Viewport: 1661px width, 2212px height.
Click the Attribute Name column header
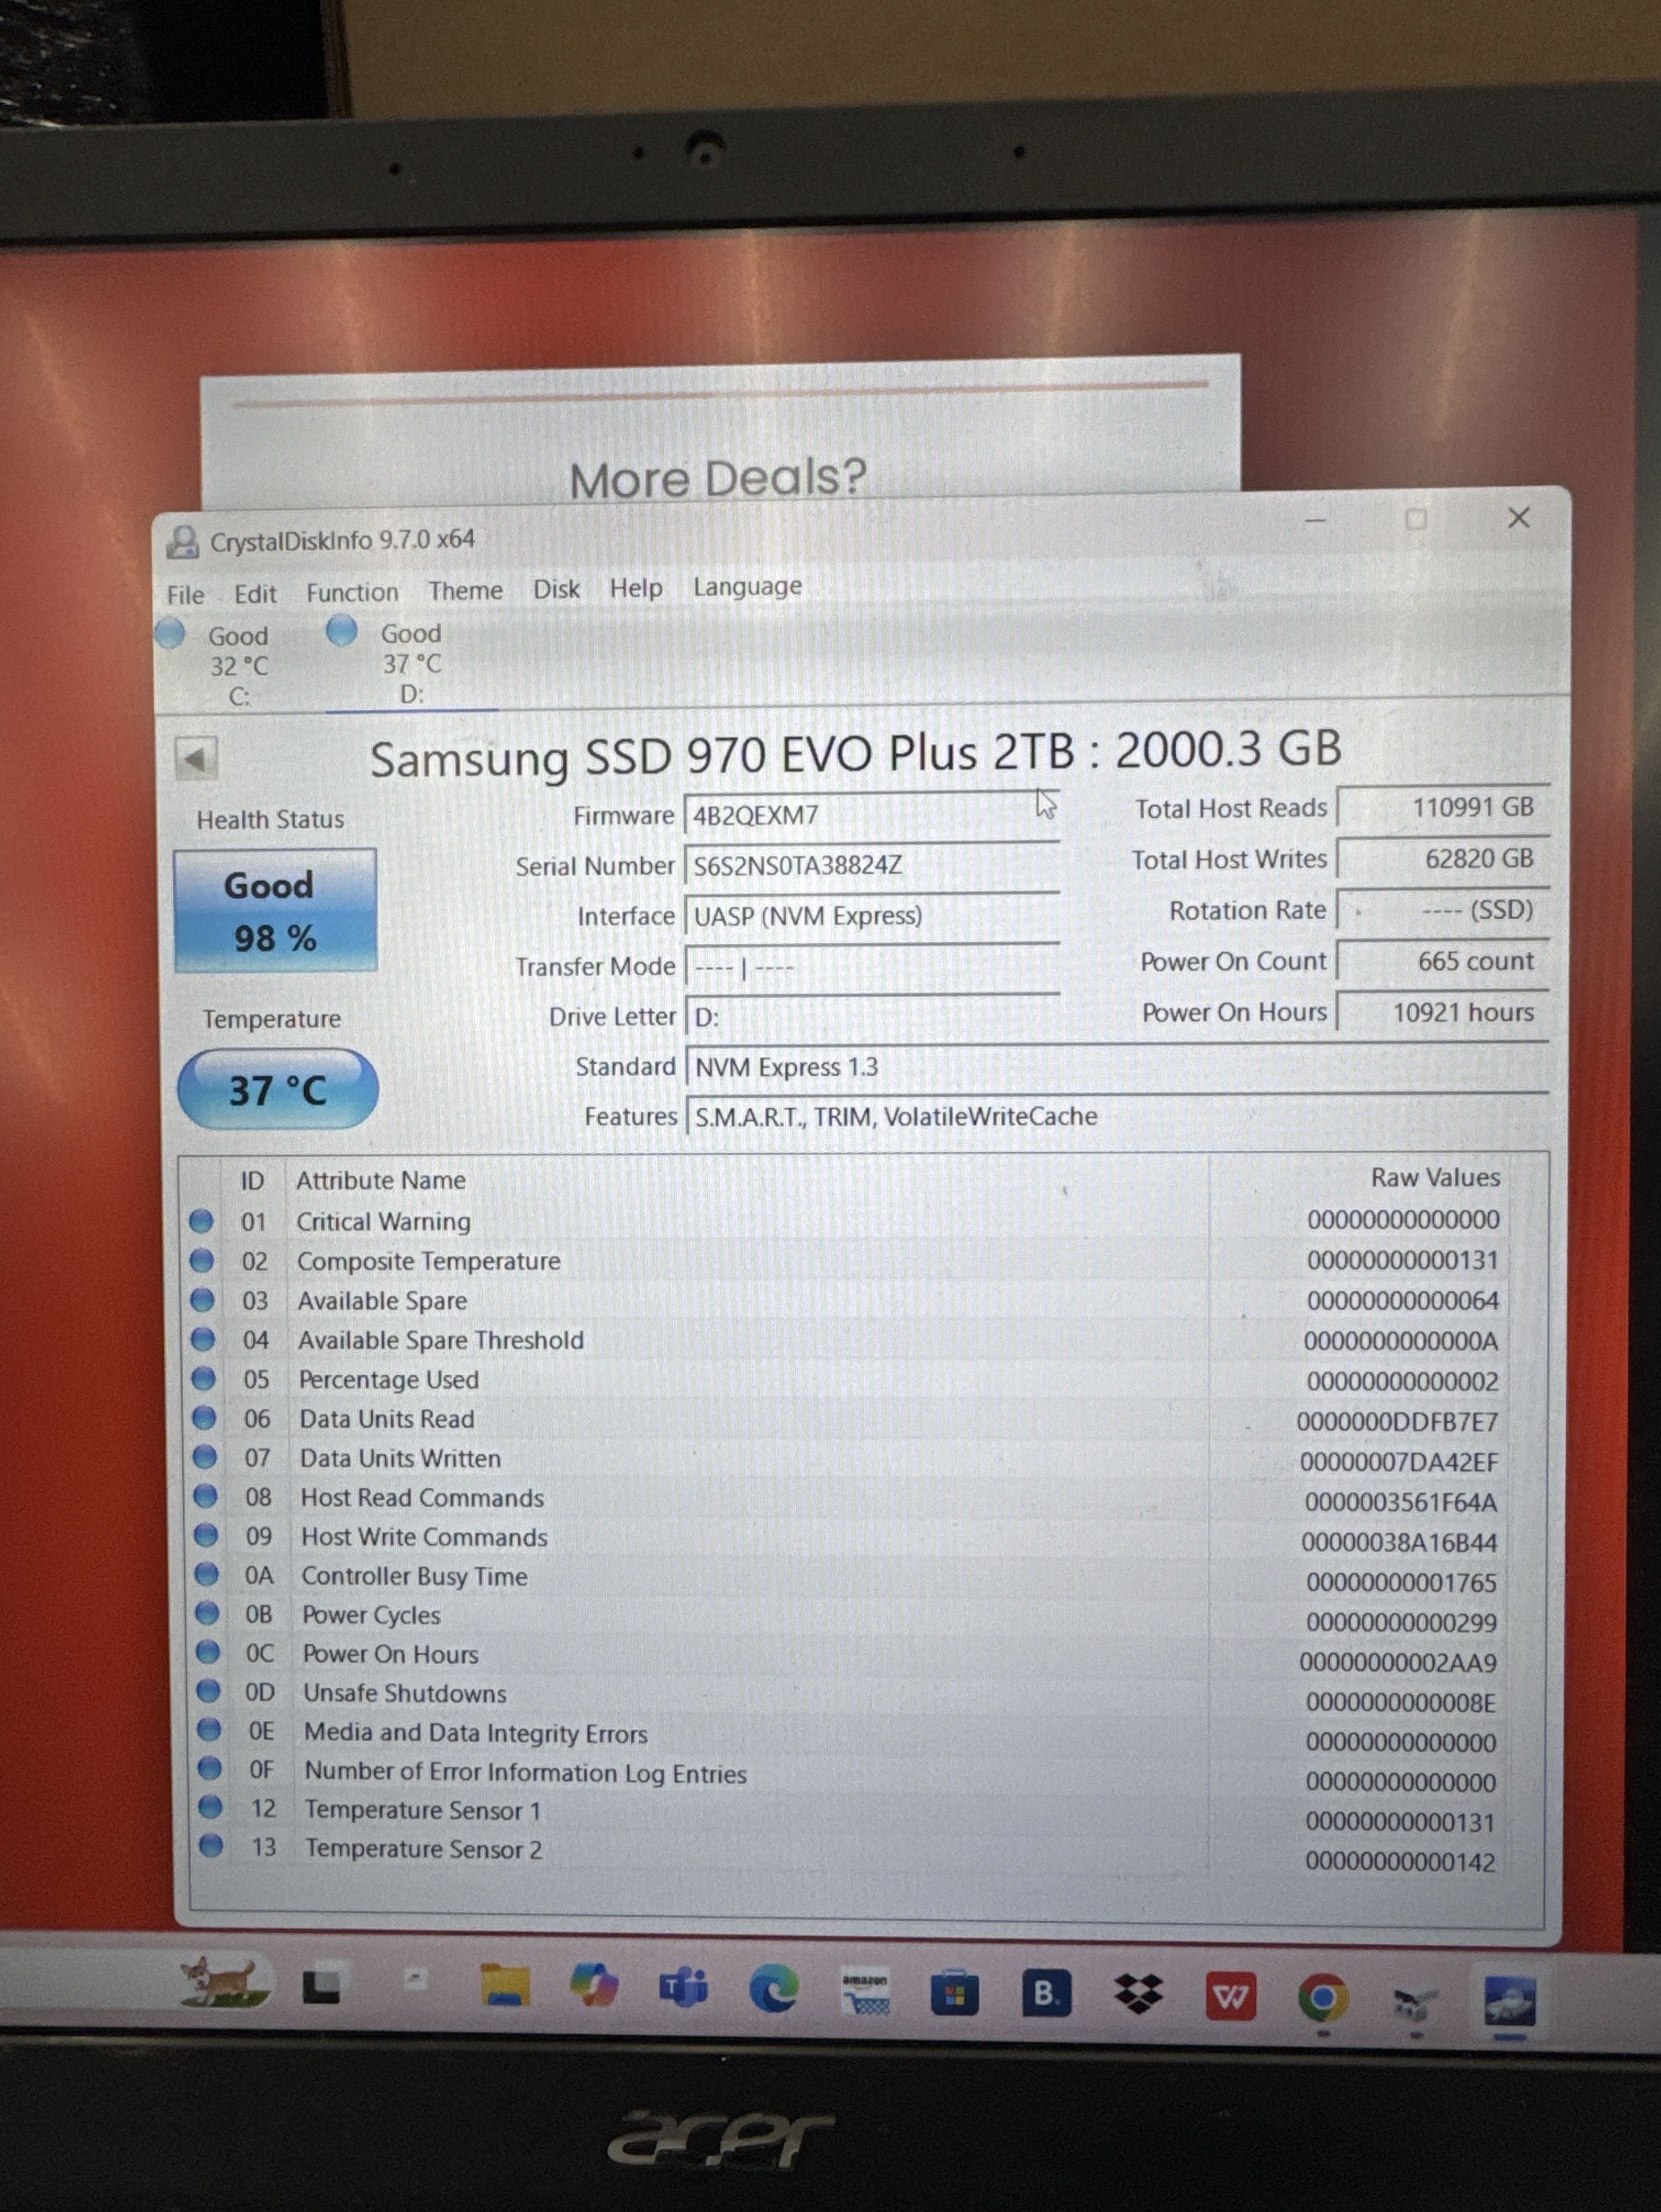(381, 1180)
